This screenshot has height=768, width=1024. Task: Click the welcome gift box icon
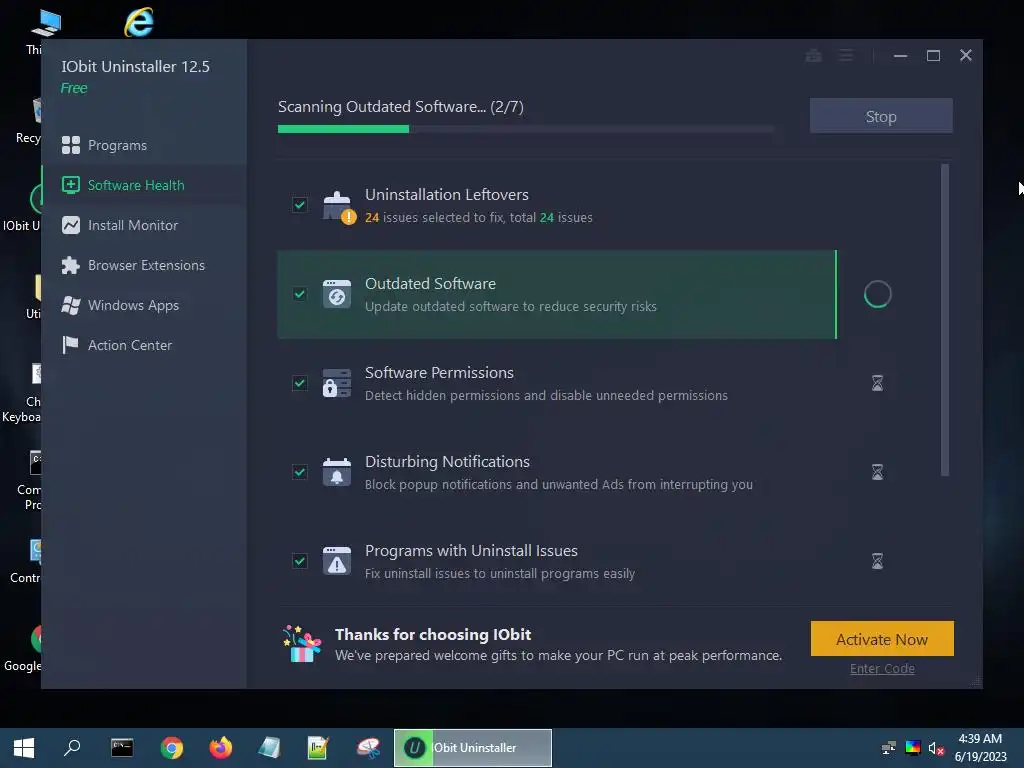point(302,644)
